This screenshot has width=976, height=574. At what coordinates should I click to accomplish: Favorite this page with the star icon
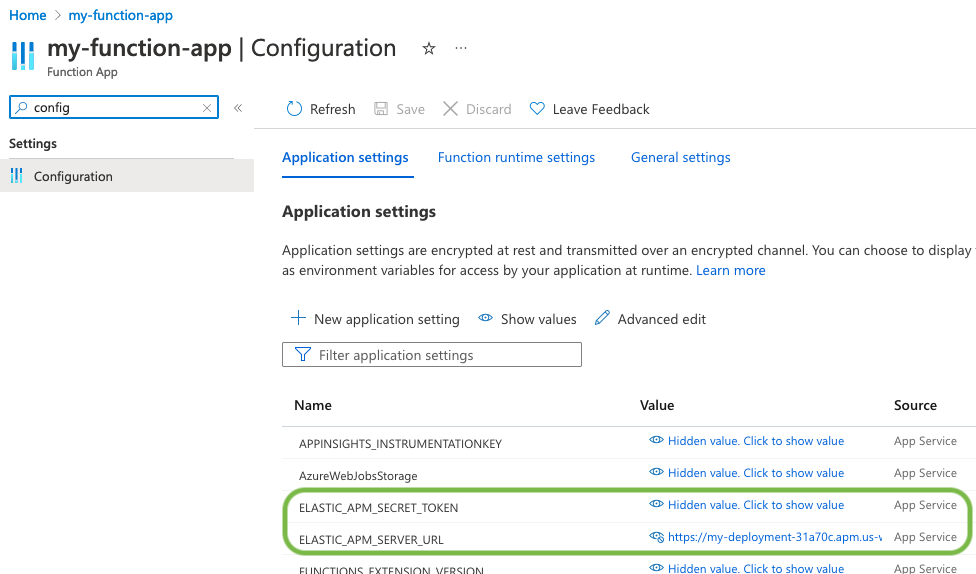point(429,48)
